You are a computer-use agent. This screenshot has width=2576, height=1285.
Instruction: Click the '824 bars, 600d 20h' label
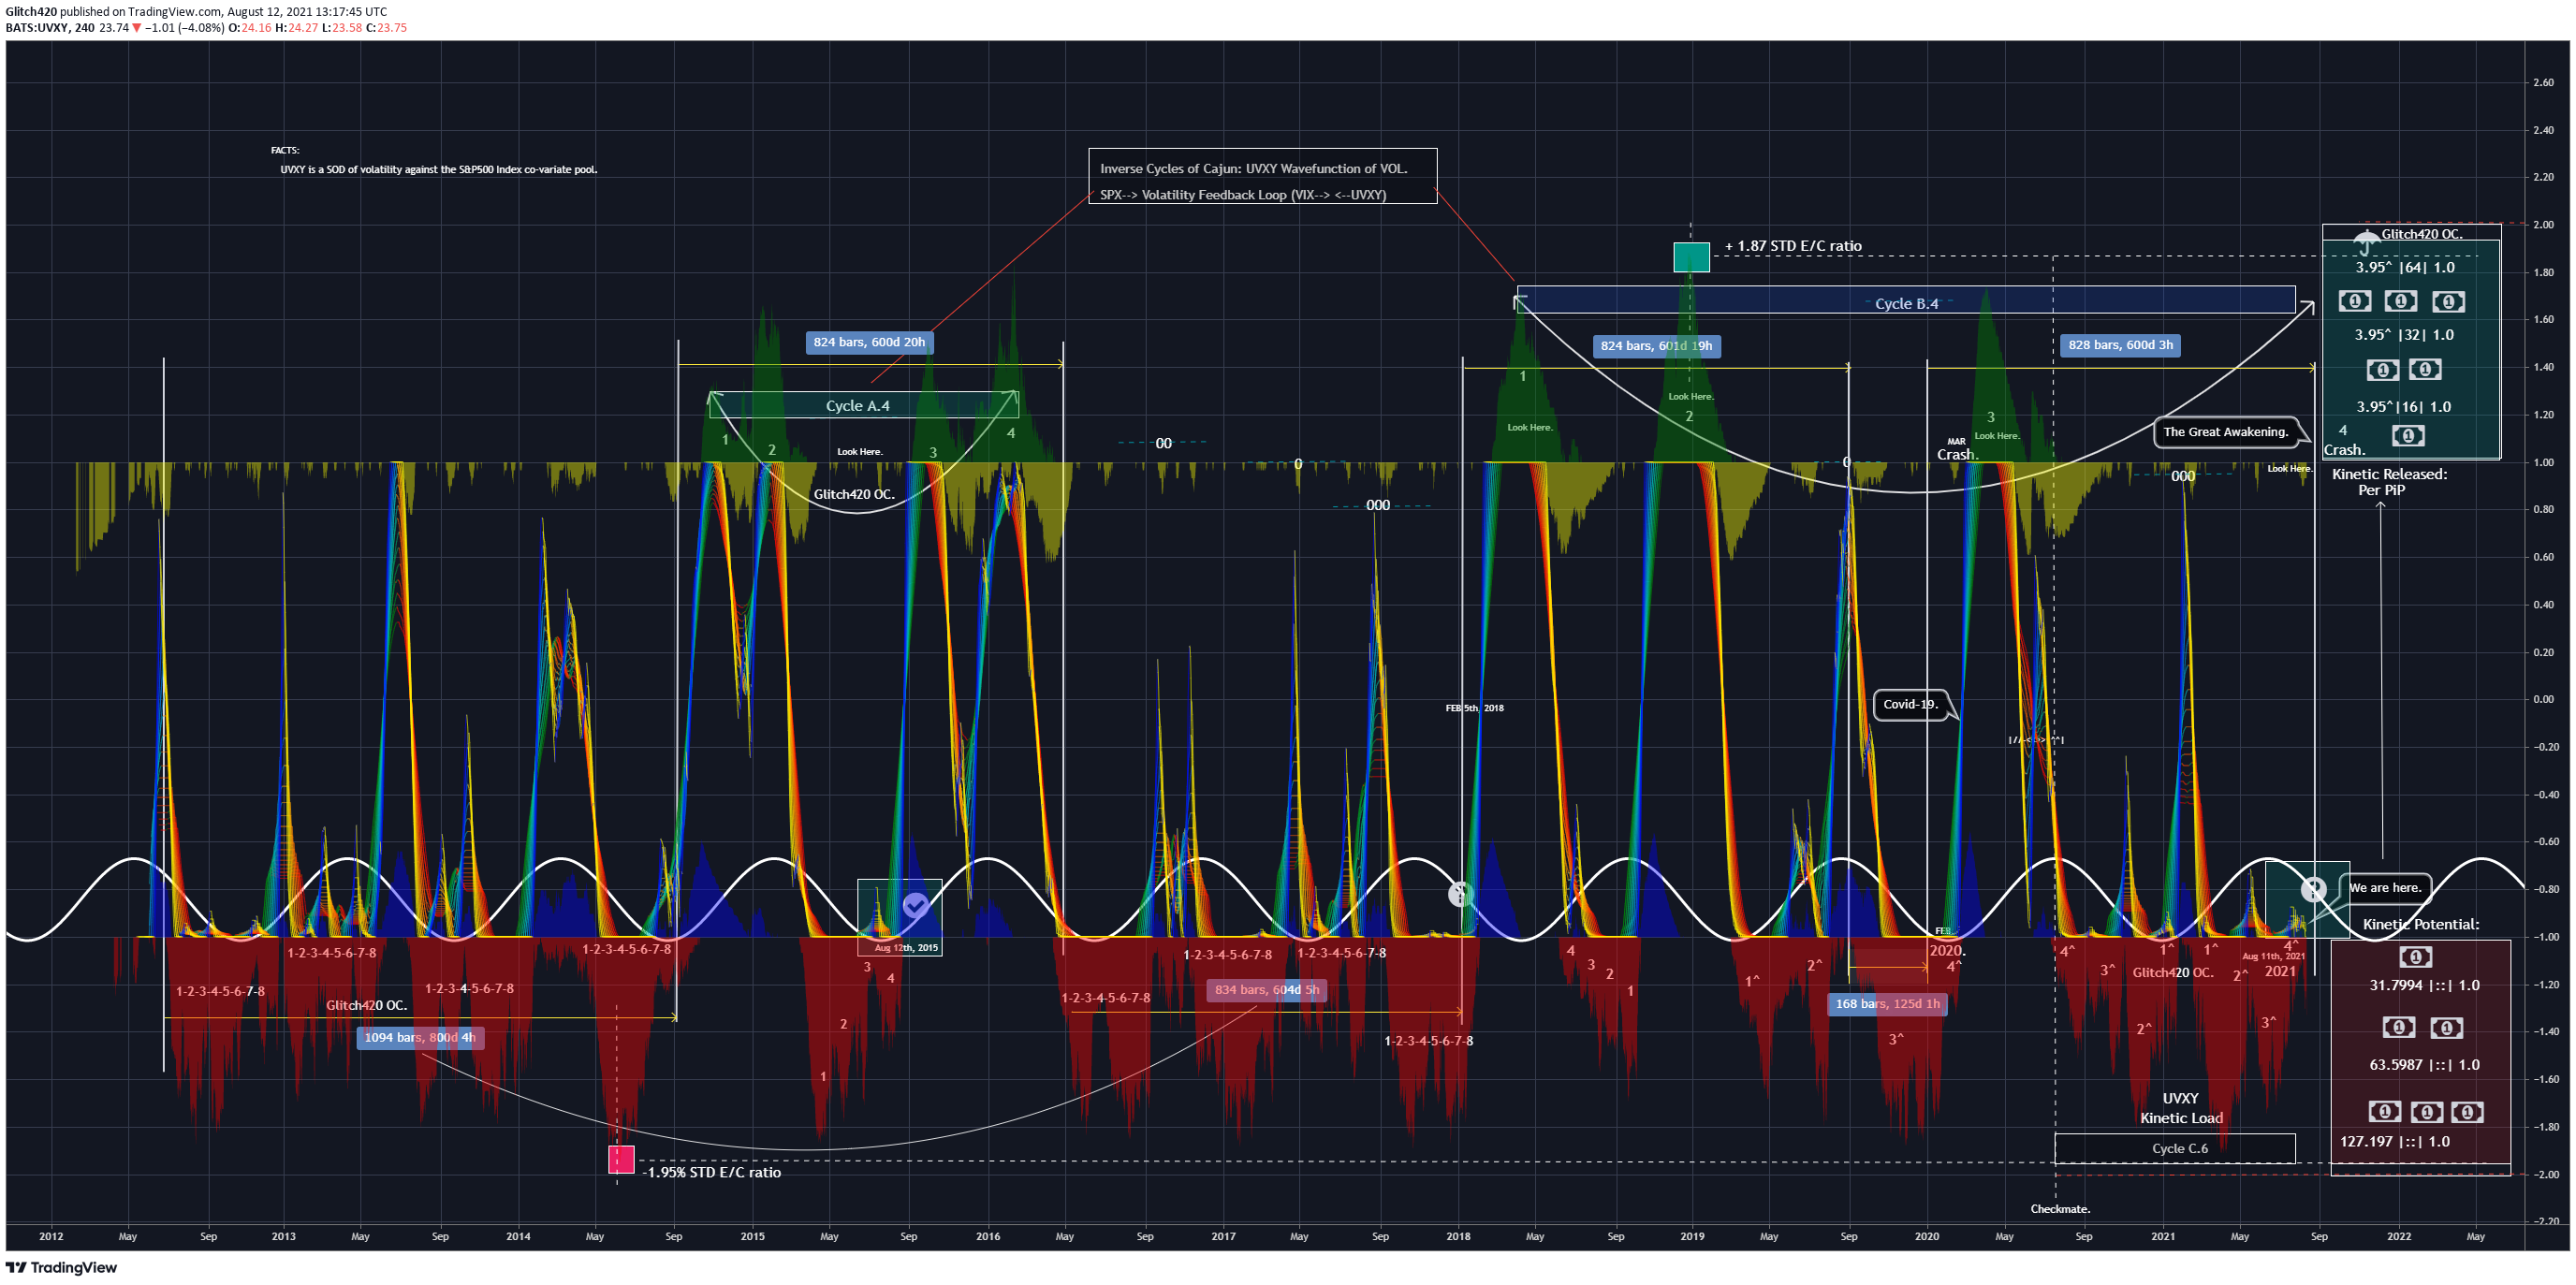point(869,342)
